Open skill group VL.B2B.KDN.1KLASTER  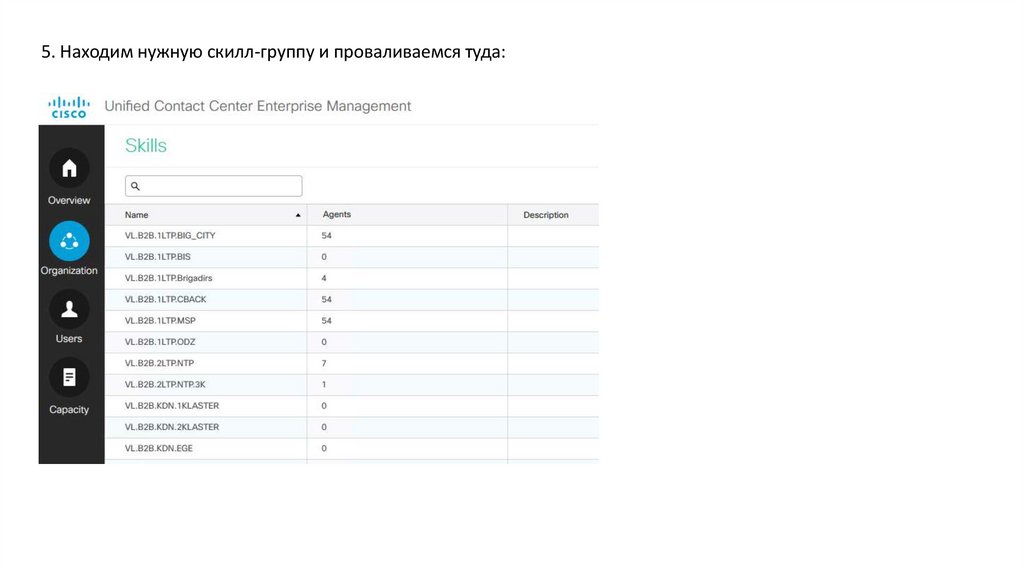[172, 406]
